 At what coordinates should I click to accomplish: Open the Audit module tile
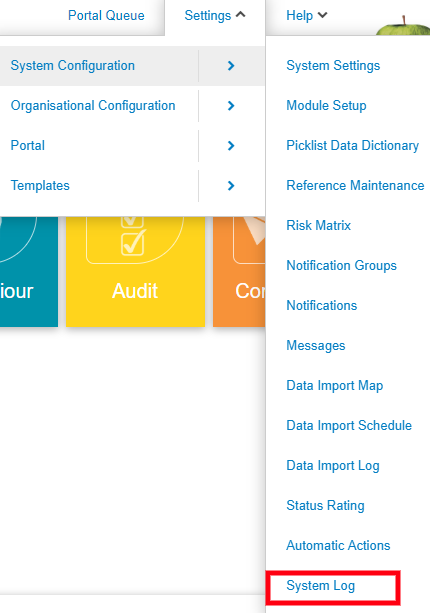click(135, 271)
